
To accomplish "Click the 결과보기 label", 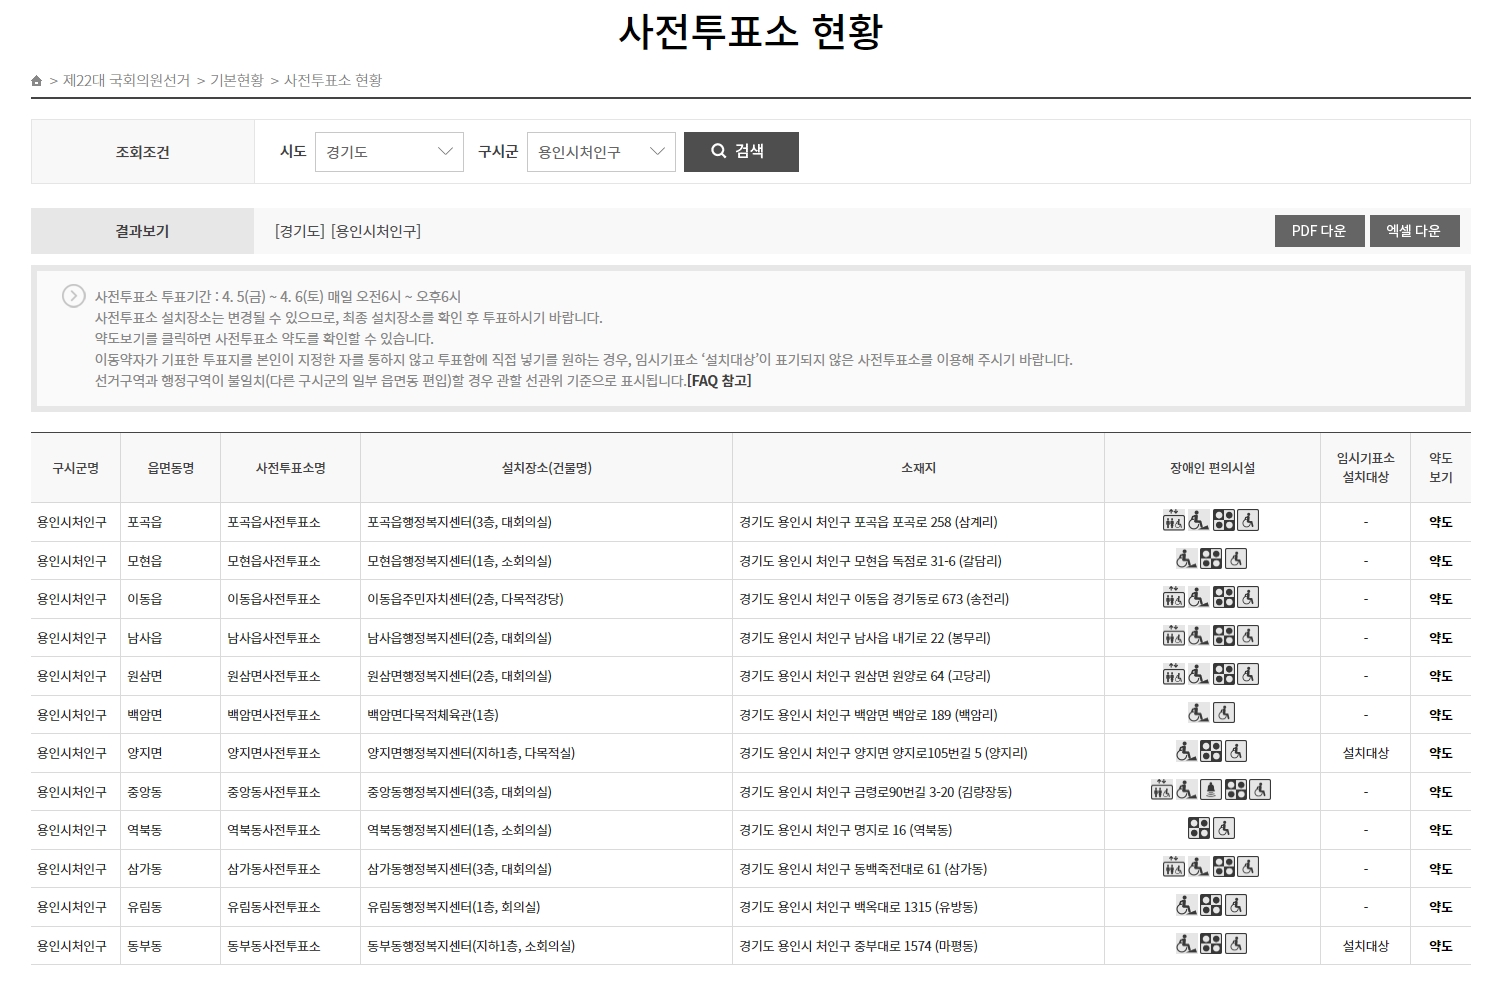I will point(142,231).
